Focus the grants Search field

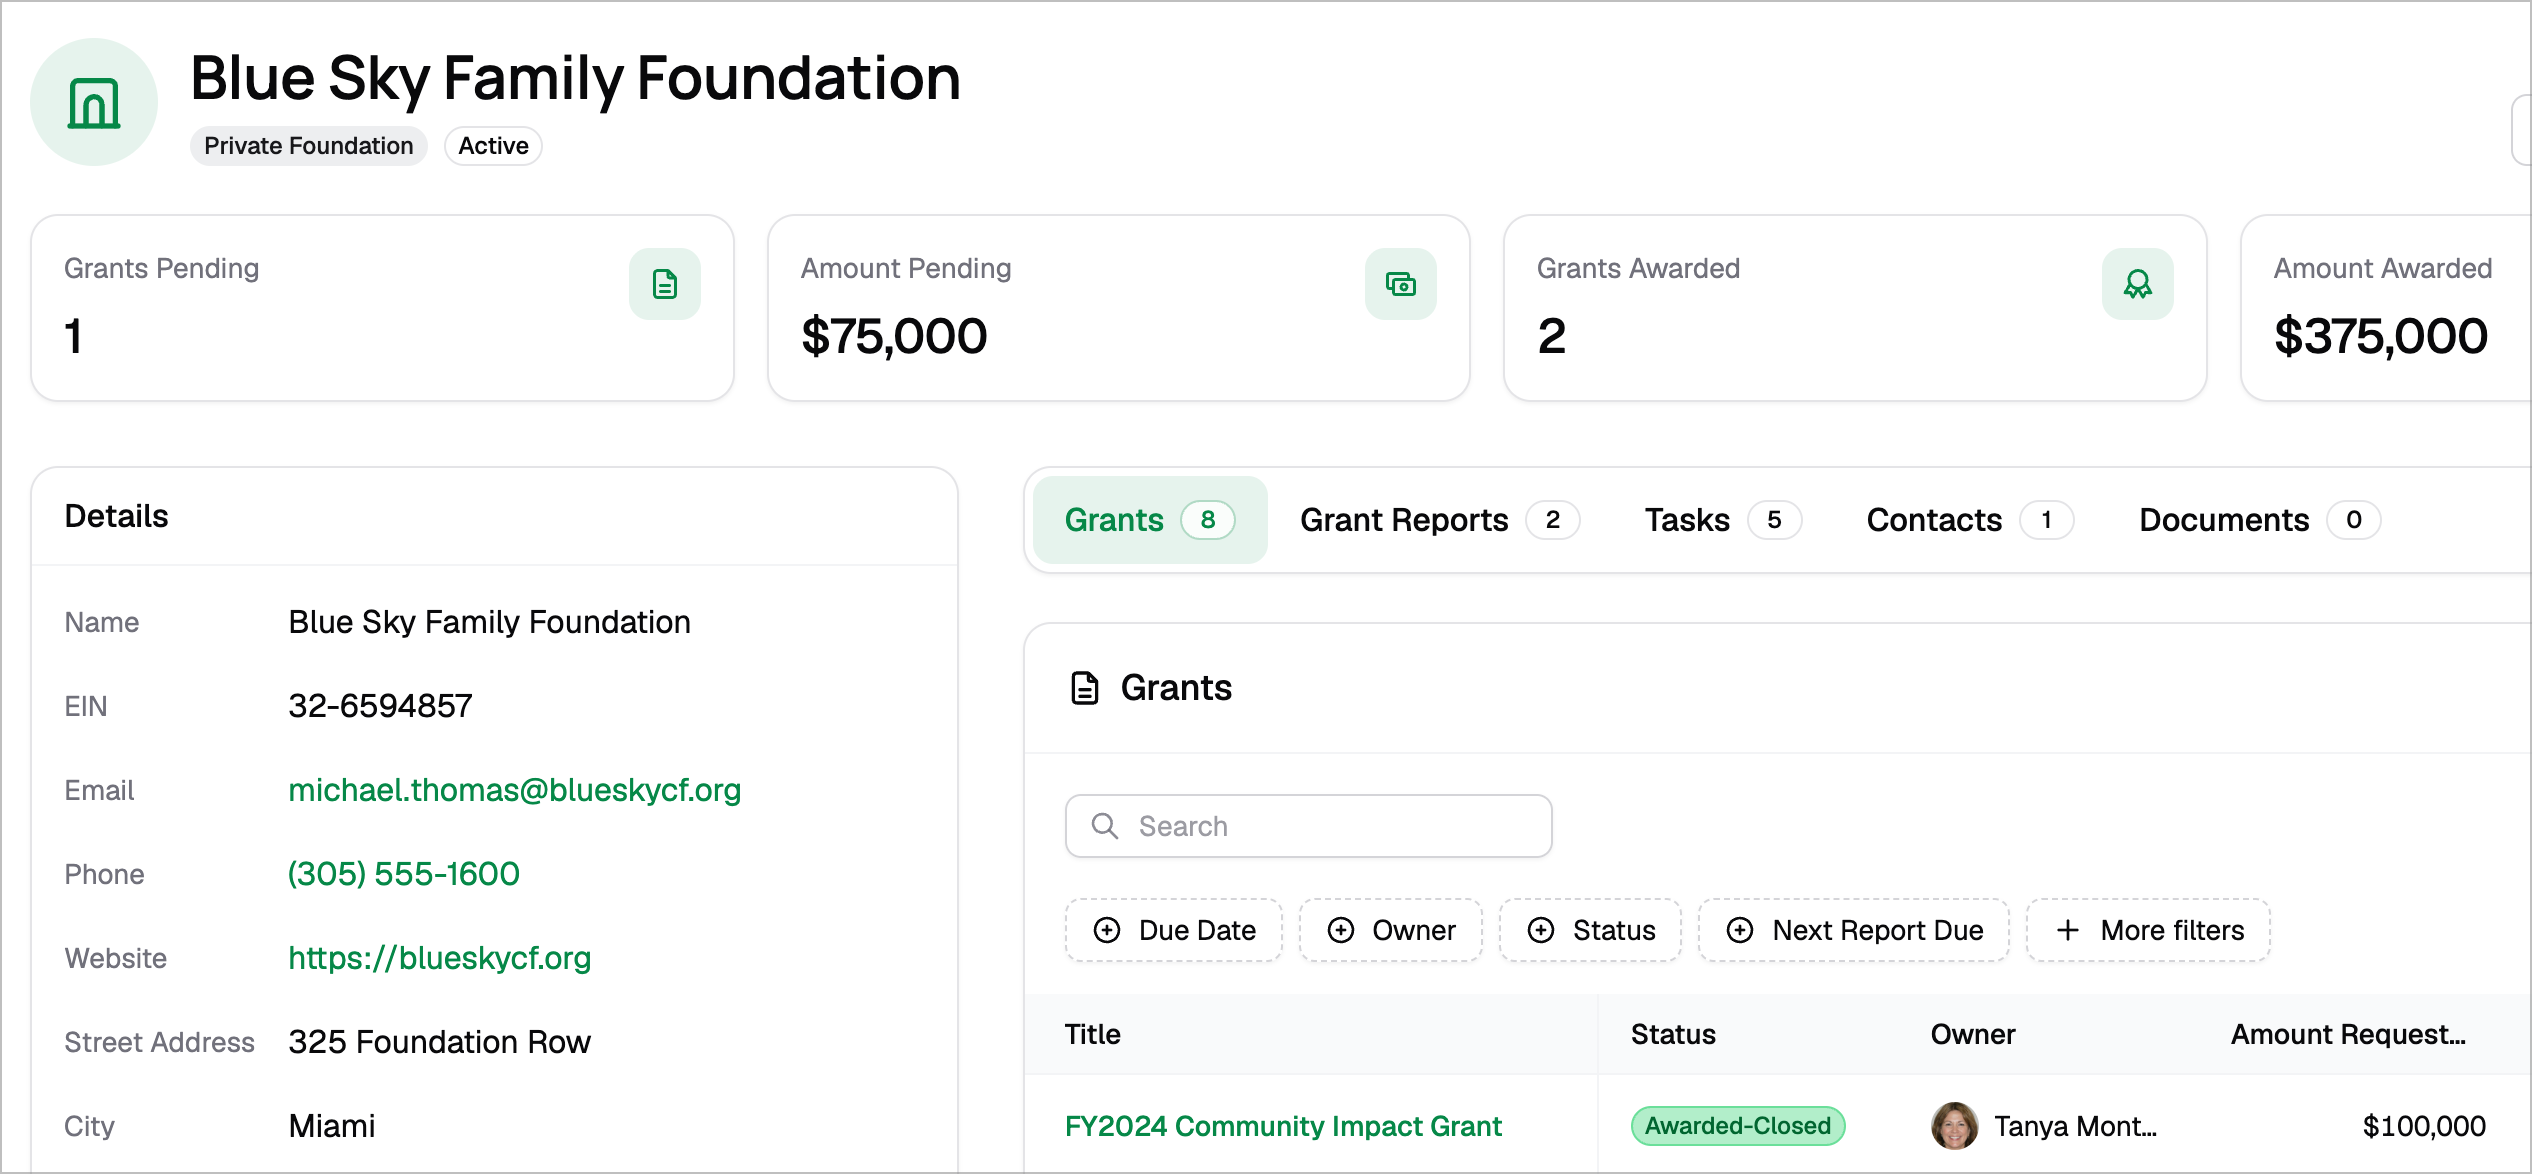click(1309, 826)
